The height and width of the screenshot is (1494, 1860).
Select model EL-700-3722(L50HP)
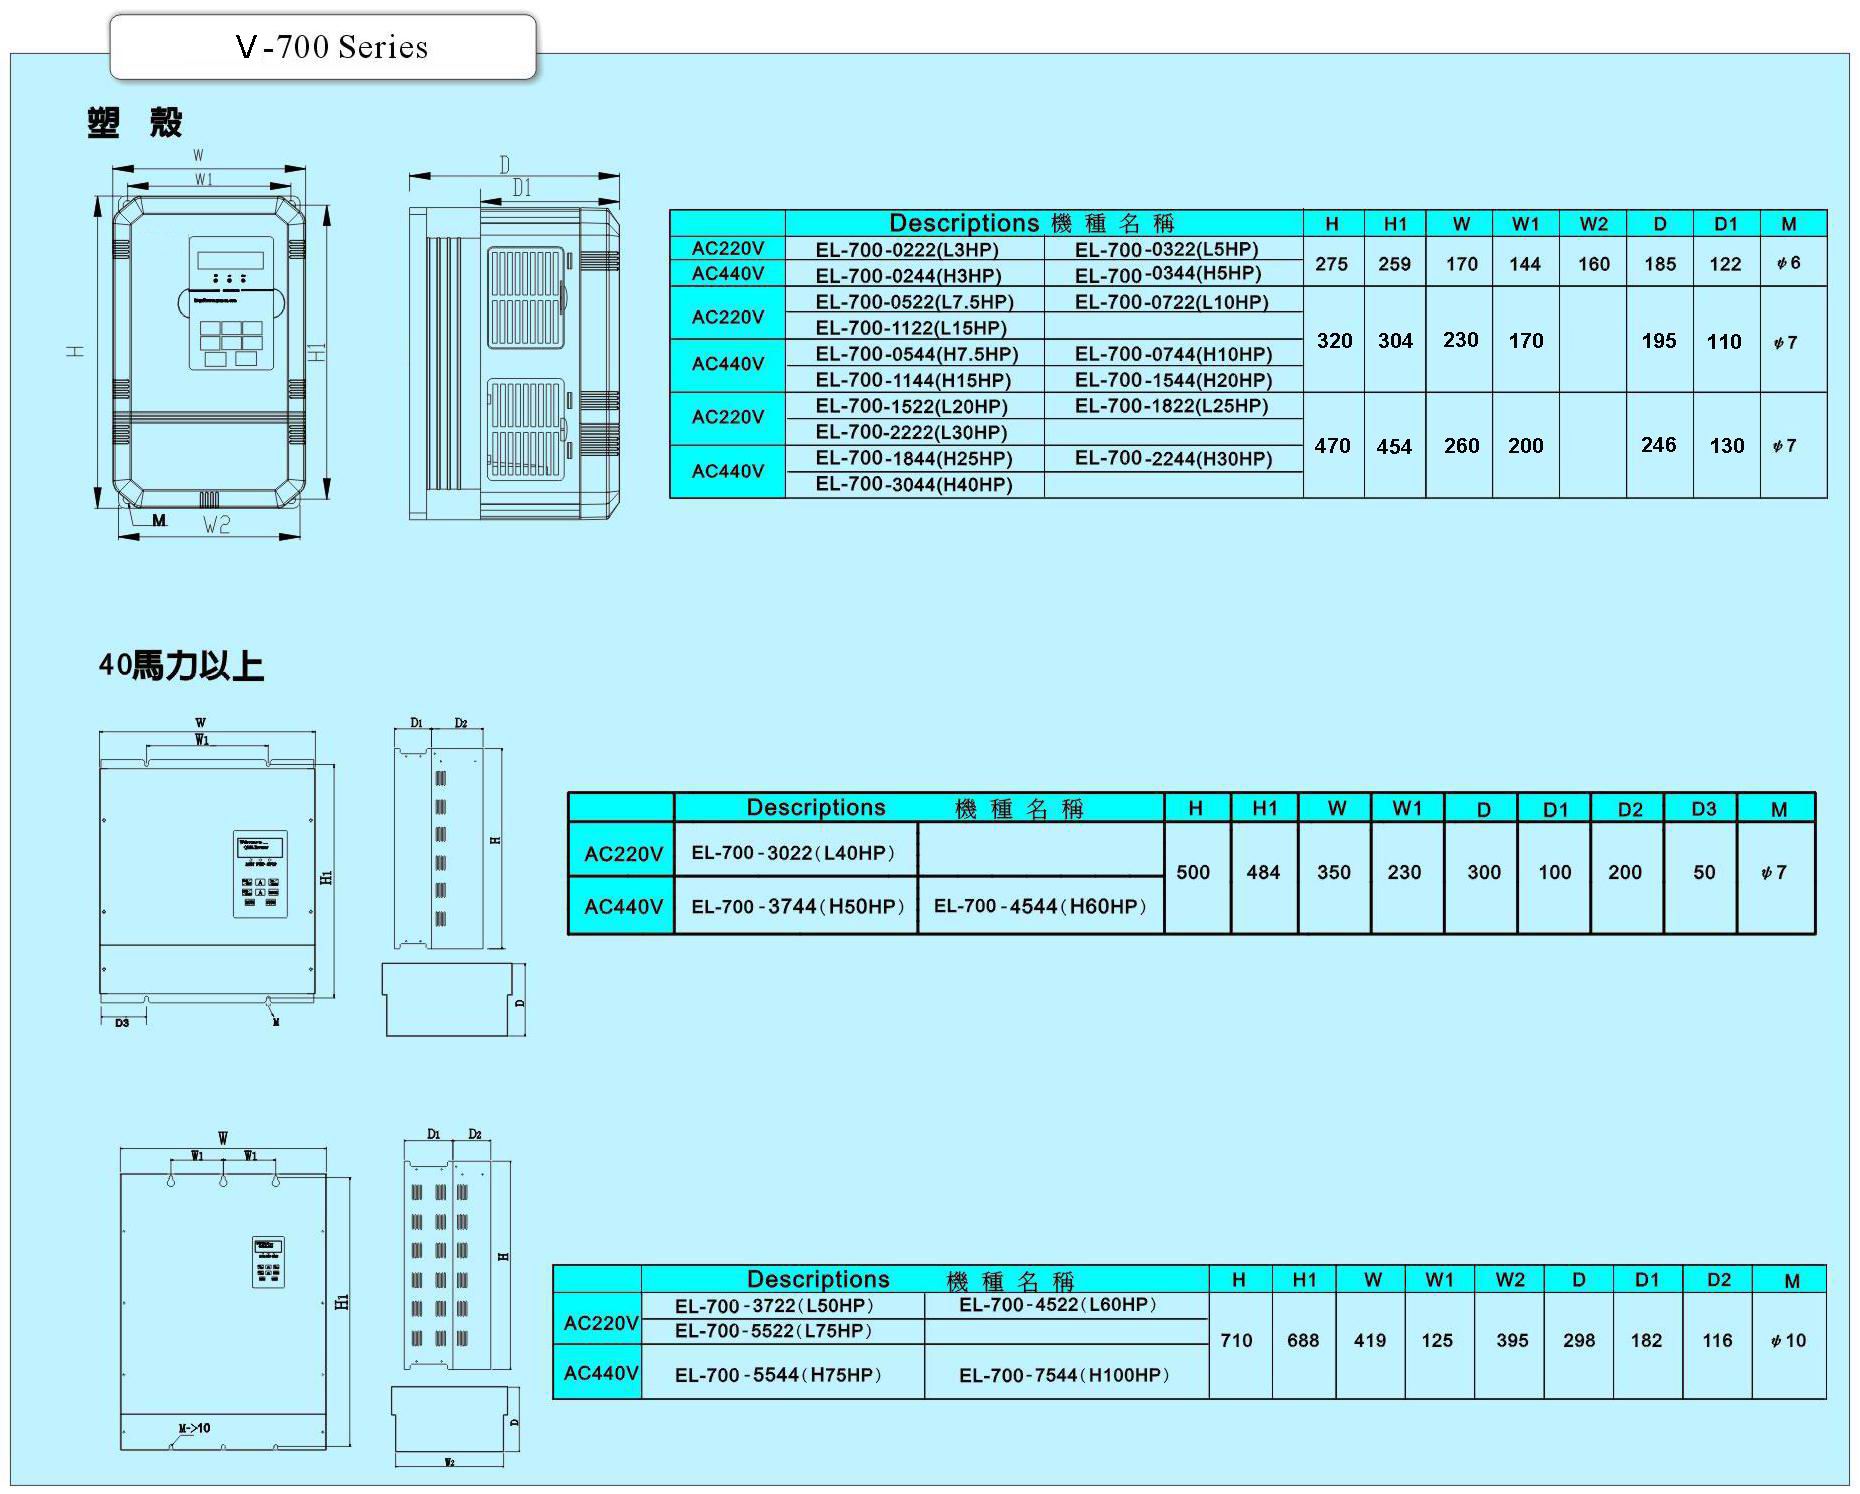[775, 1306]
